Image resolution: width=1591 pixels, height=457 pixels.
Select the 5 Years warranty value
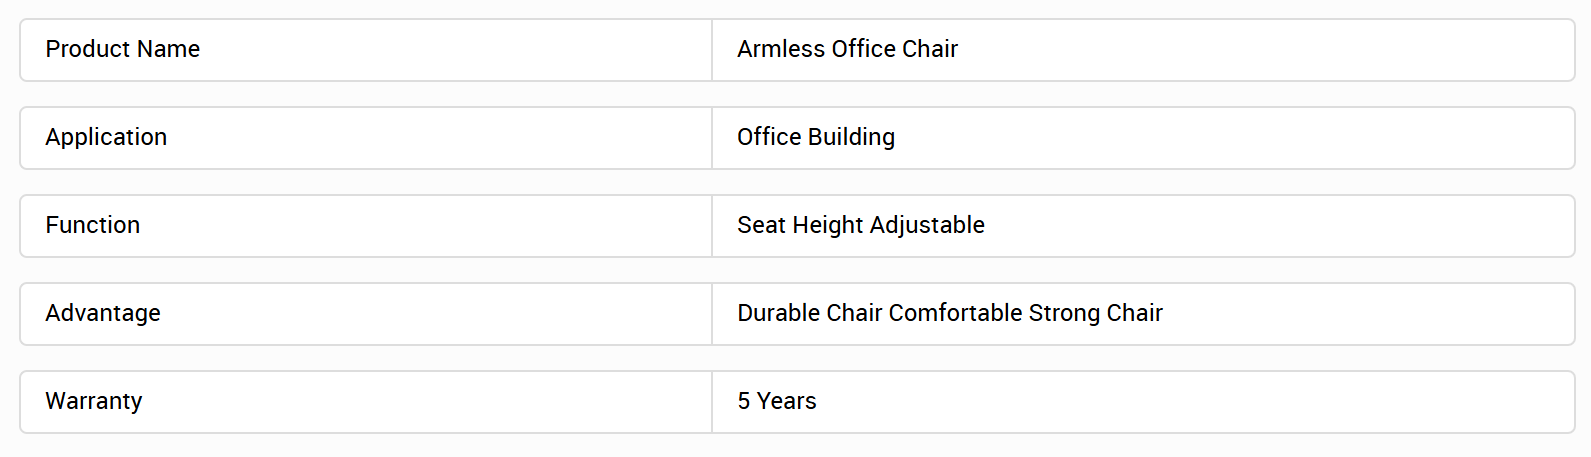(777, 401)
